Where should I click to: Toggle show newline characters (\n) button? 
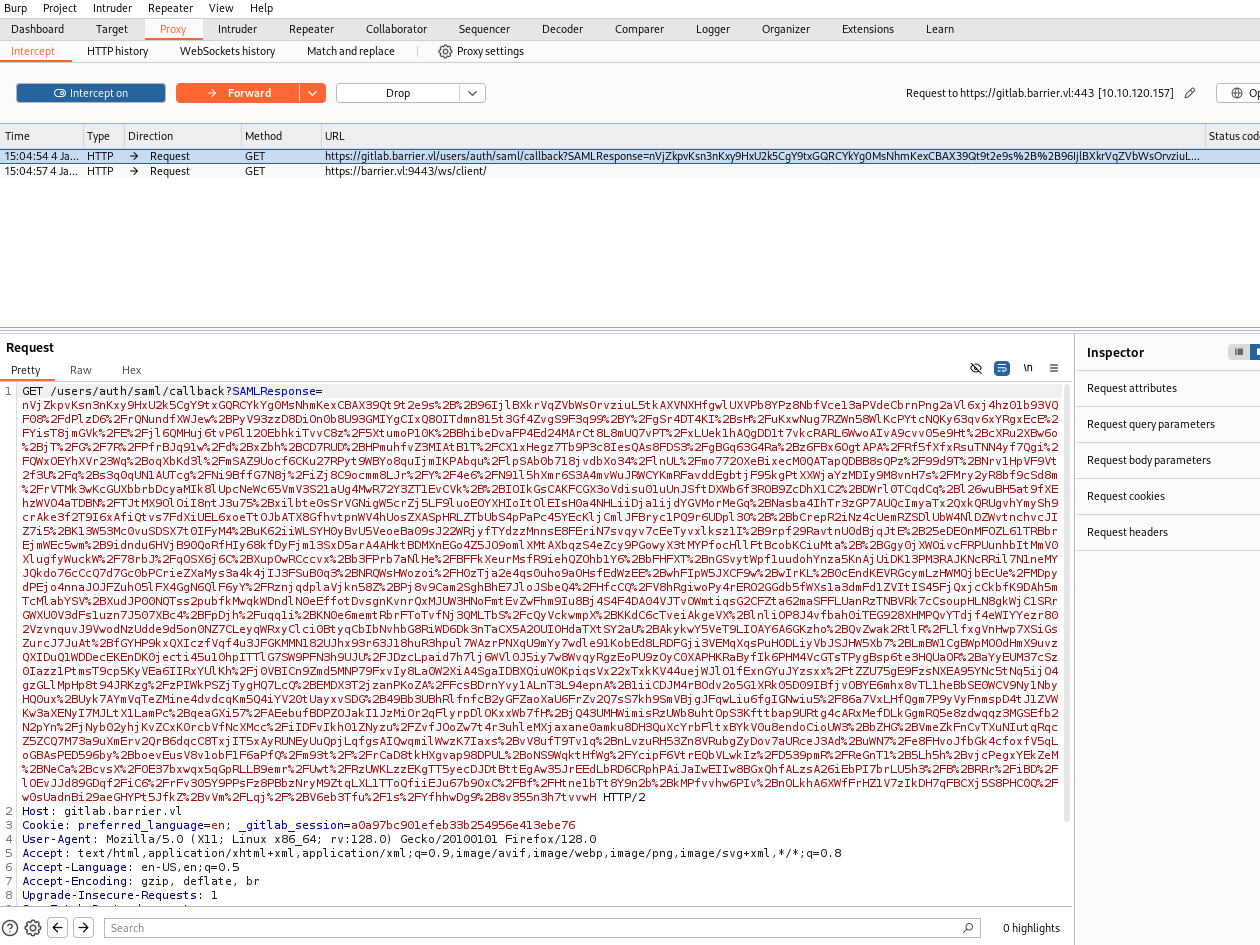tap(1028, 368)
